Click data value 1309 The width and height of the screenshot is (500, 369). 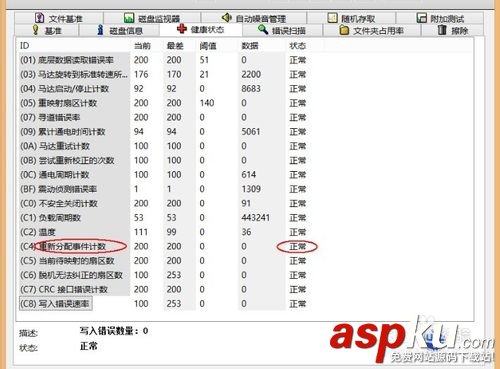[251, 189]
